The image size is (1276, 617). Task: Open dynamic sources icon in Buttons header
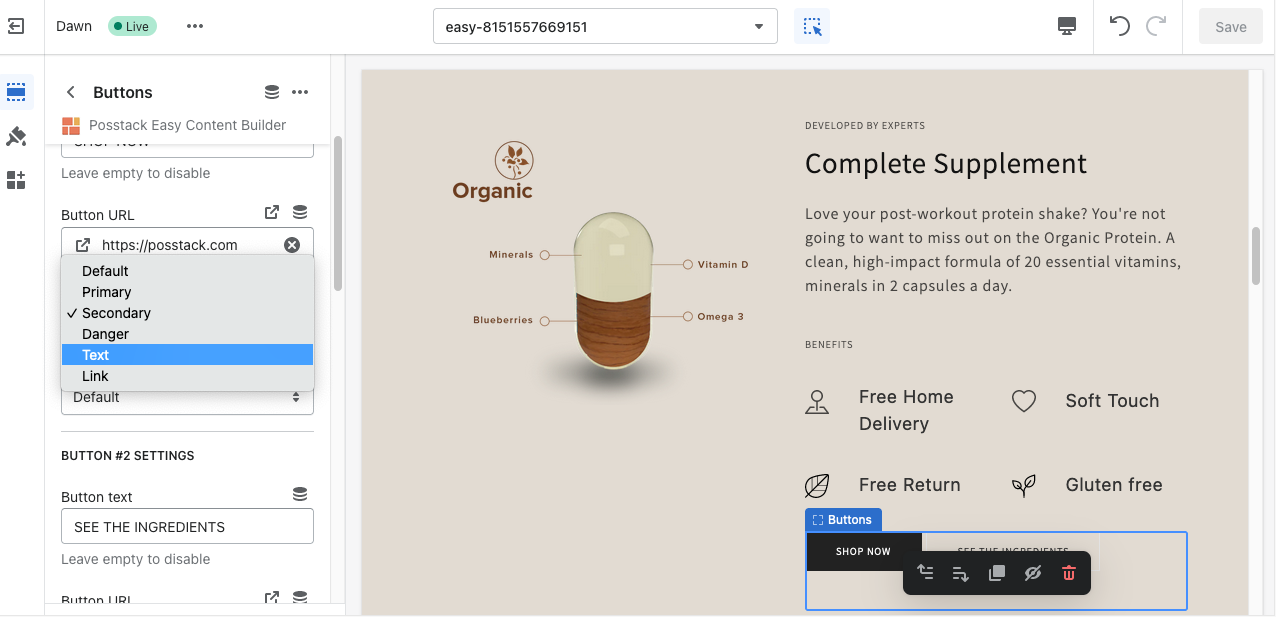272,92
